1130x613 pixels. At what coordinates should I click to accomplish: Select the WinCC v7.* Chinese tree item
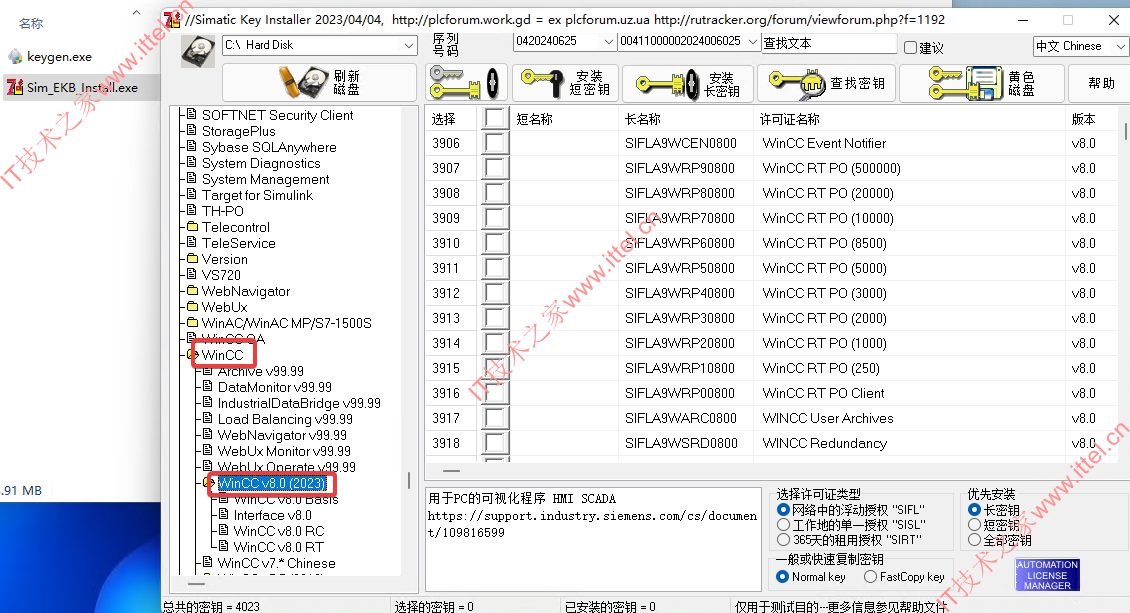click(276, 563)
